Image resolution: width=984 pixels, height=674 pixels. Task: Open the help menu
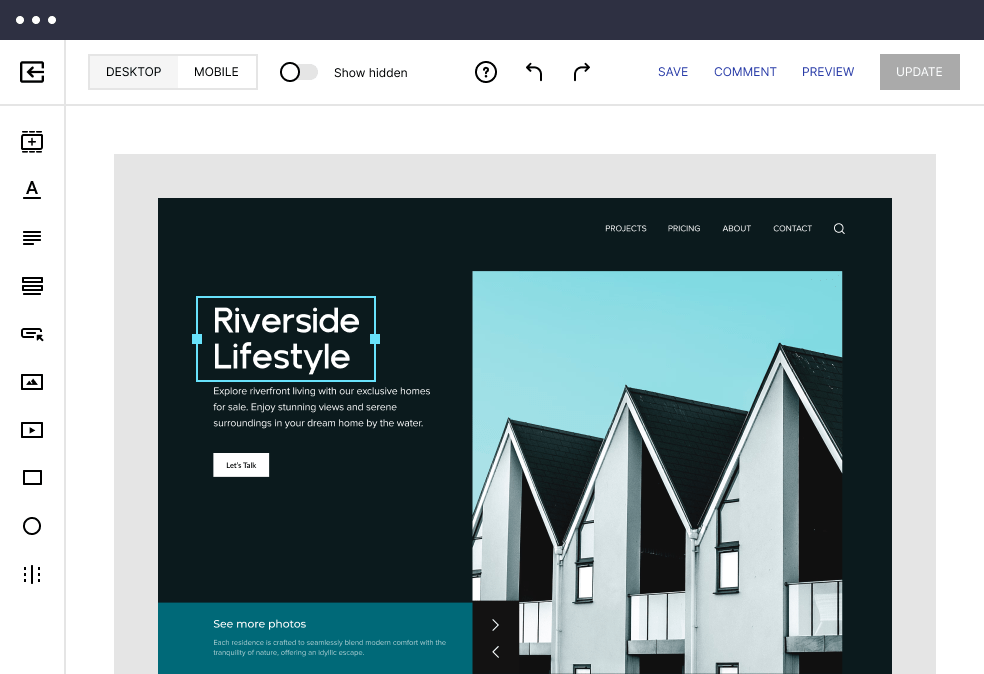point(486,72)
